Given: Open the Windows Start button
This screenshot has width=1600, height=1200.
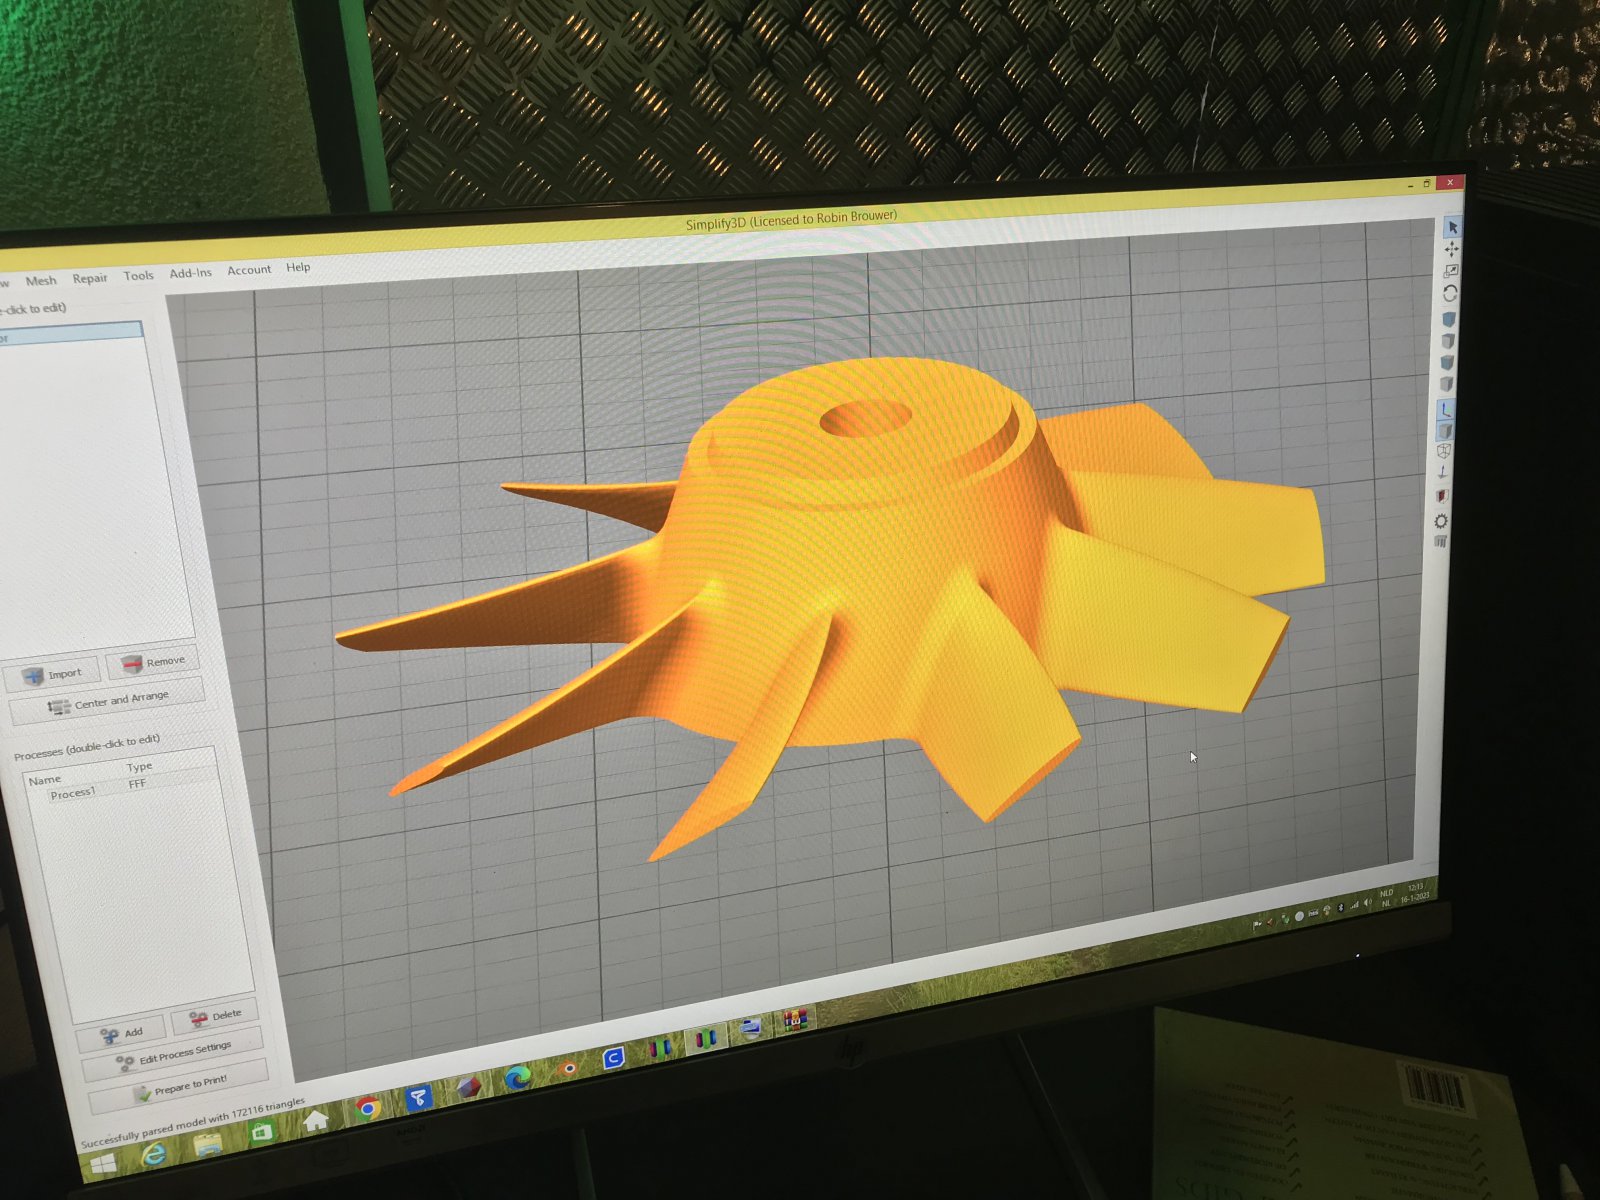Looking at the screenshot, I should [103, 1163].
